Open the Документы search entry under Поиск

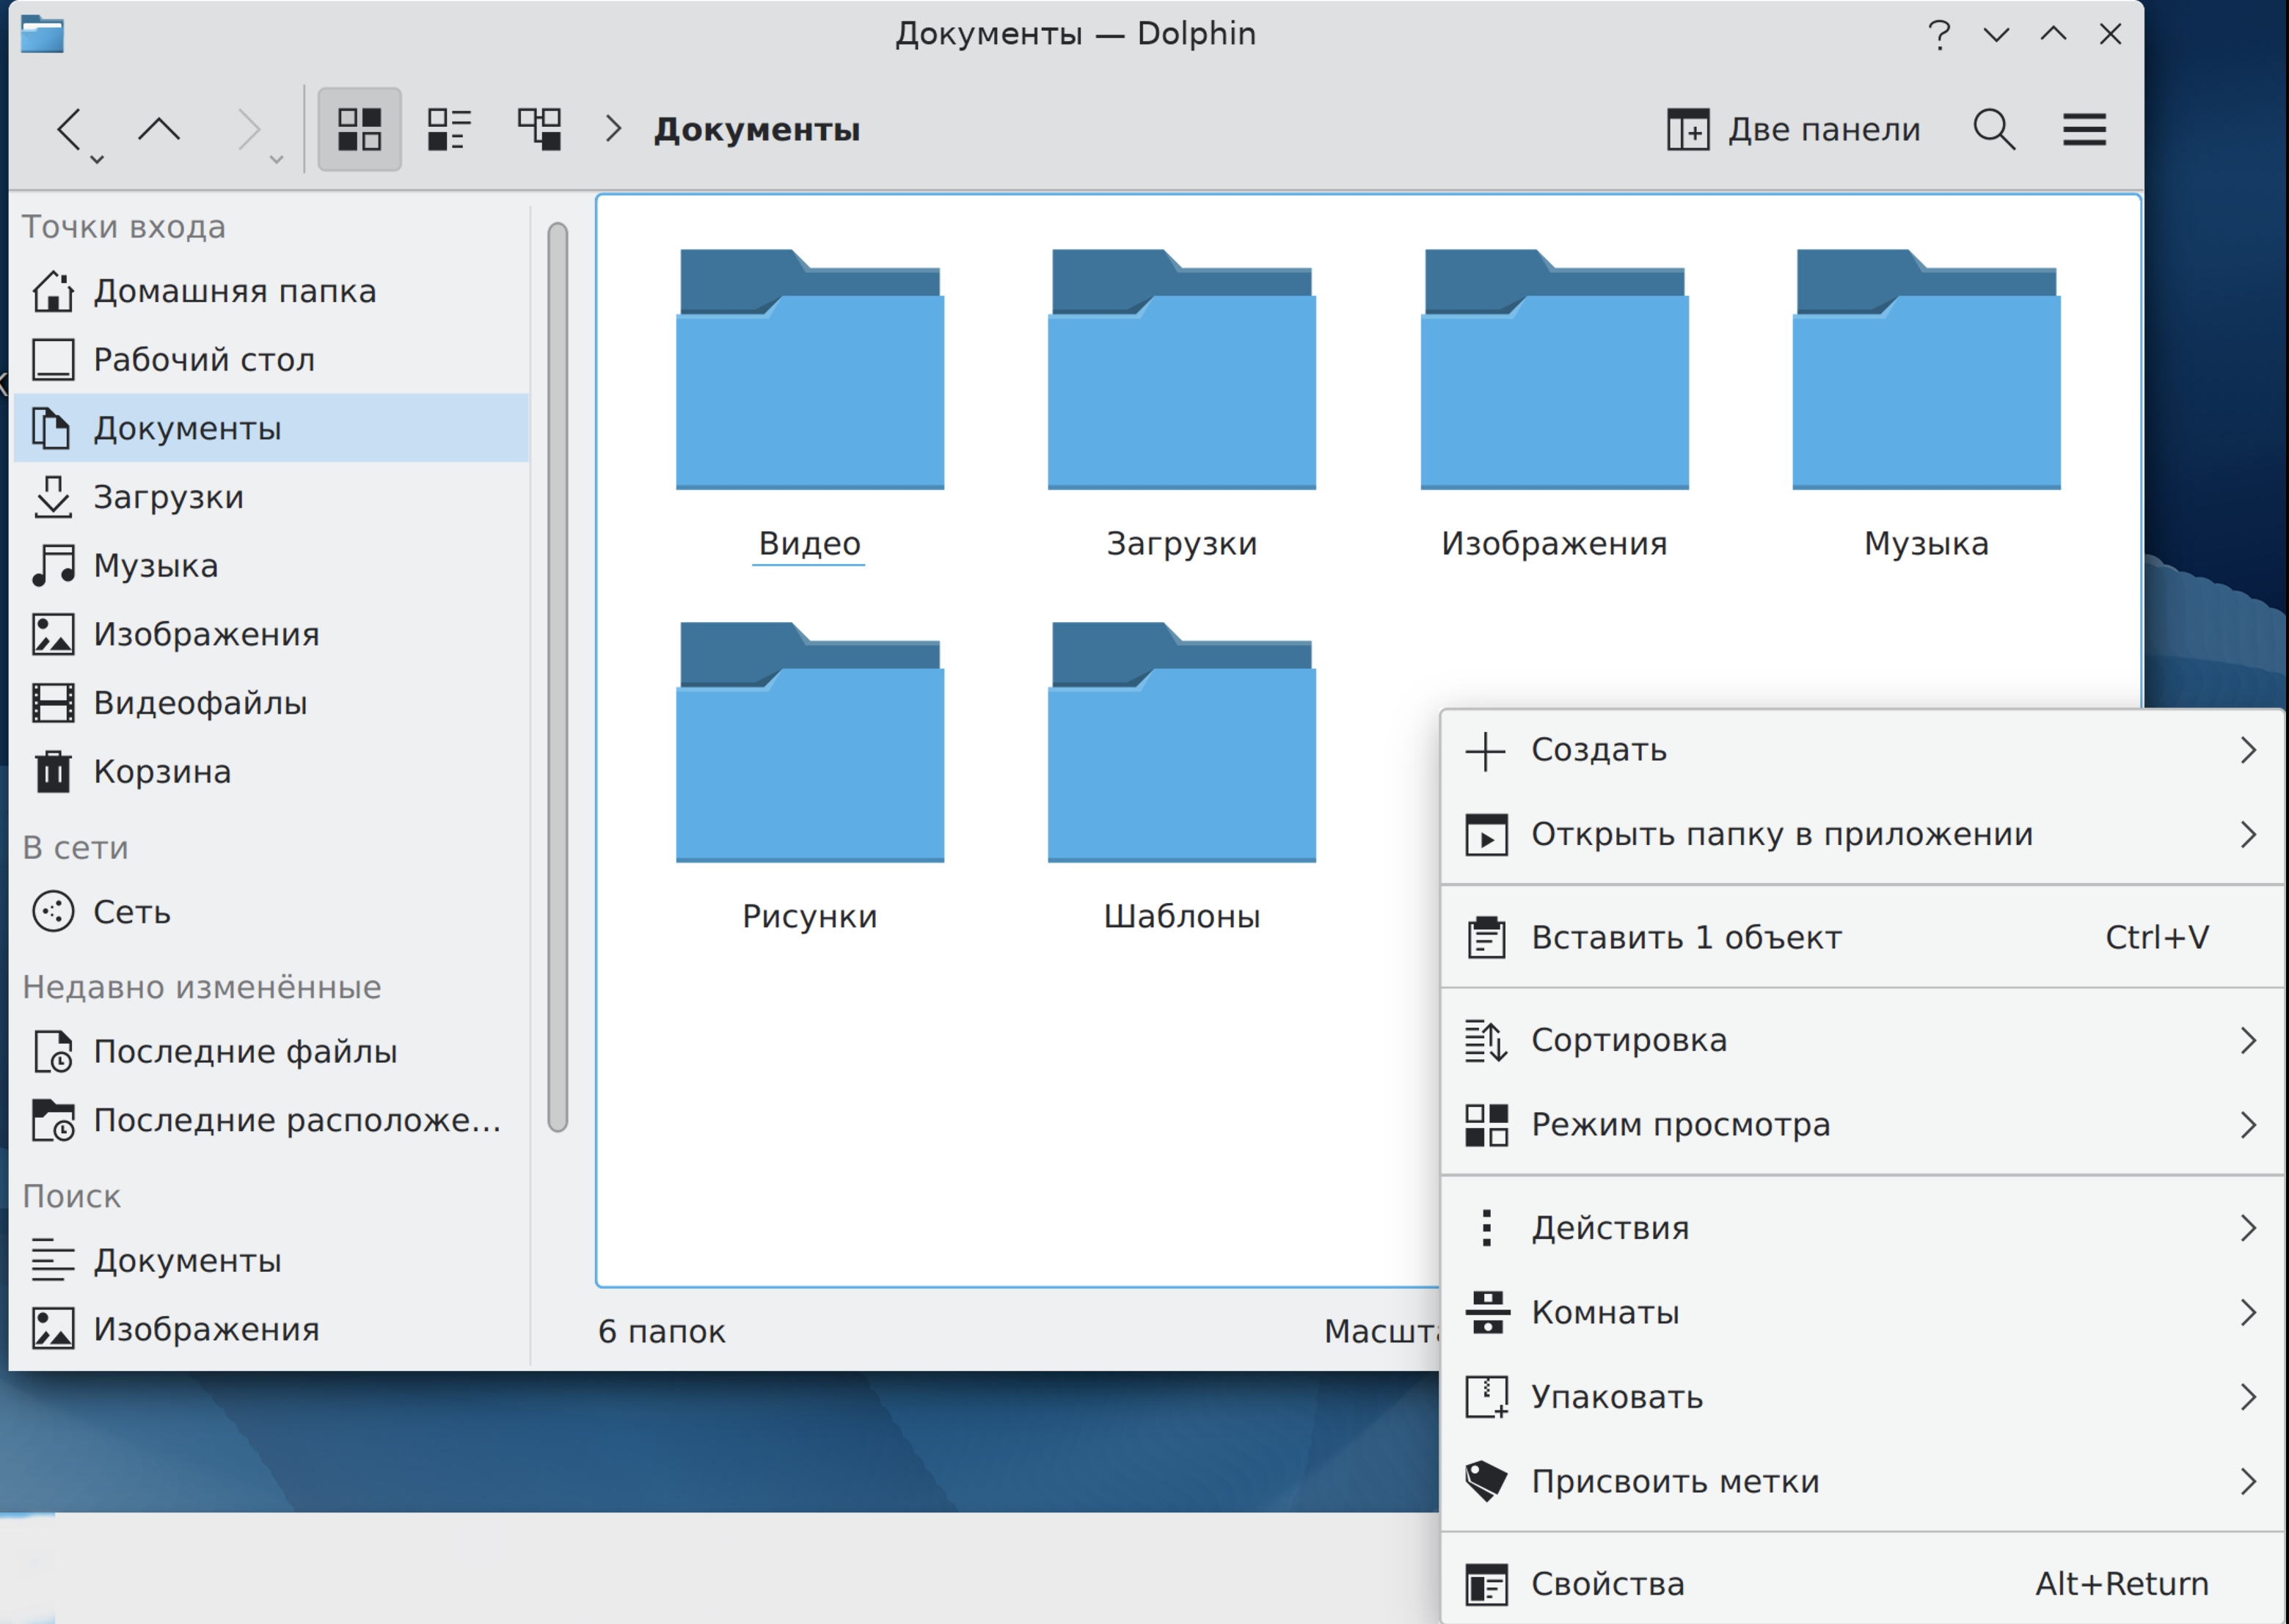272,1261
